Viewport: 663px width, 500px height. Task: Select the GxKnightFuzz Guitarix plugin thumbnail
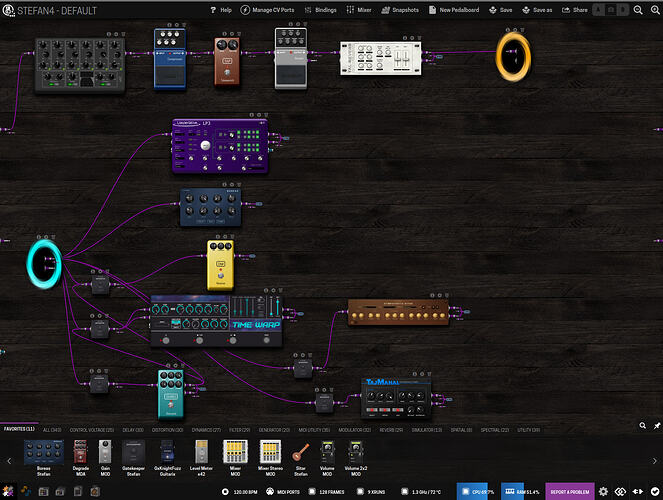coord(167,458)
